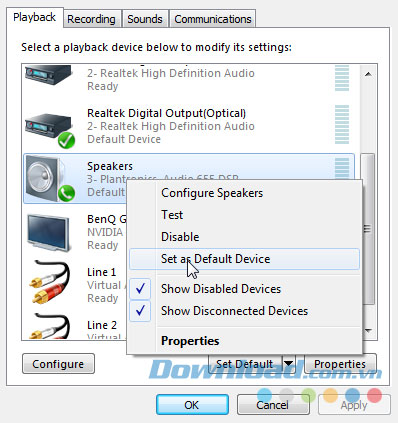Screen dimensions: 398x423
Task: Click the Properties button below the list
Action: click(x=340, y=364)
